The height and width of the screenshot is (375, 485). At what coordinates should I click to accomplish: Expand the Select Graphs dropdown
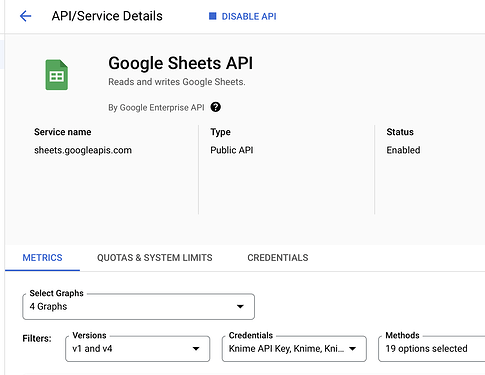click(138, 306)
